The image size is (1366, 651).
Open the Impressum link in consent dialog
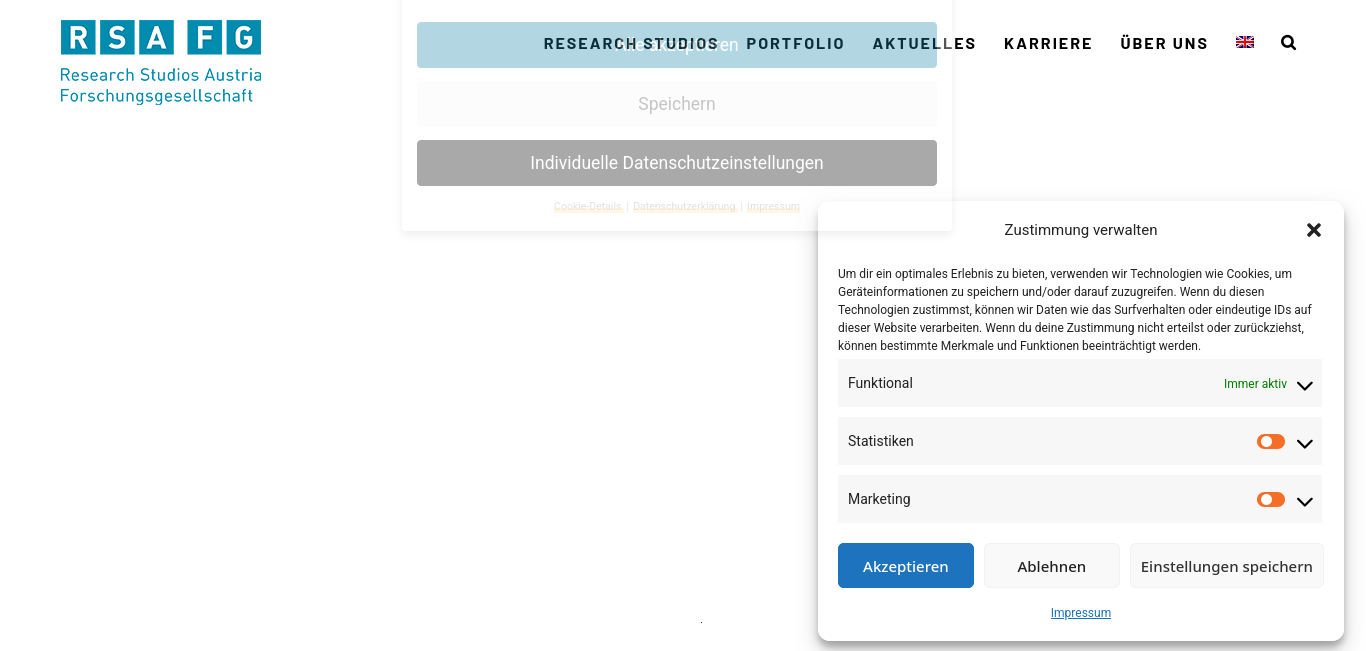pos(1081,613)
